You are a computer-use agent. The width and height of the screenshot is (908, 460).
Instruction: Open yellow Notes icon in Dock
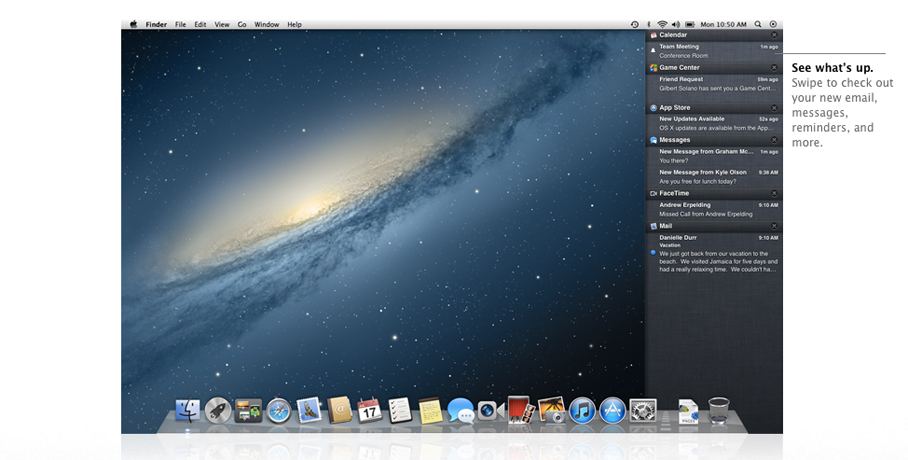430,410
